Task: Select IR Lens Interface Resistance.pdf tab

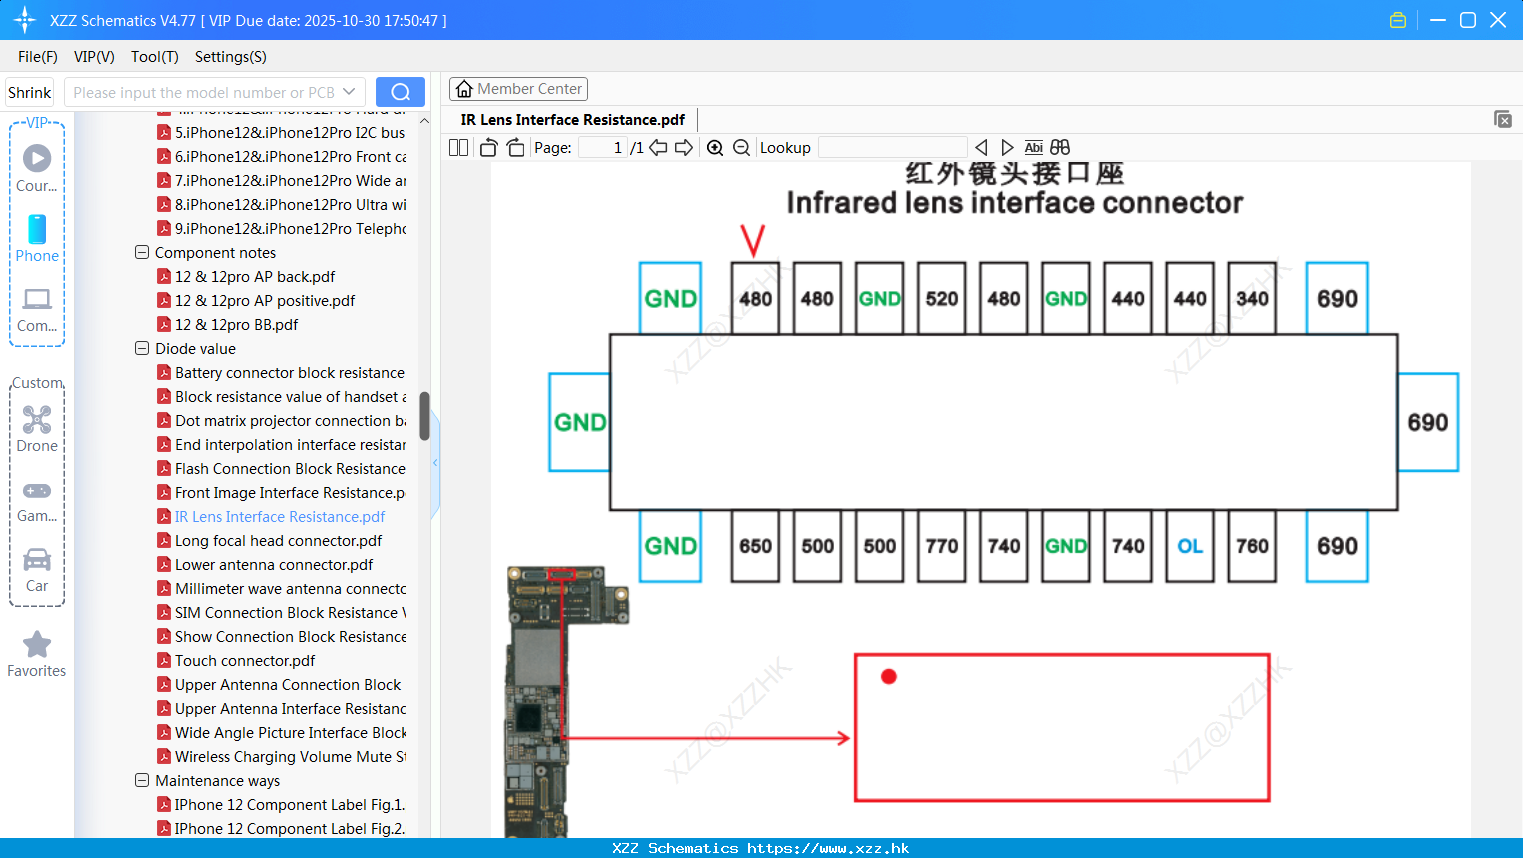Action: pyautogui.click(x=572, y=120)
